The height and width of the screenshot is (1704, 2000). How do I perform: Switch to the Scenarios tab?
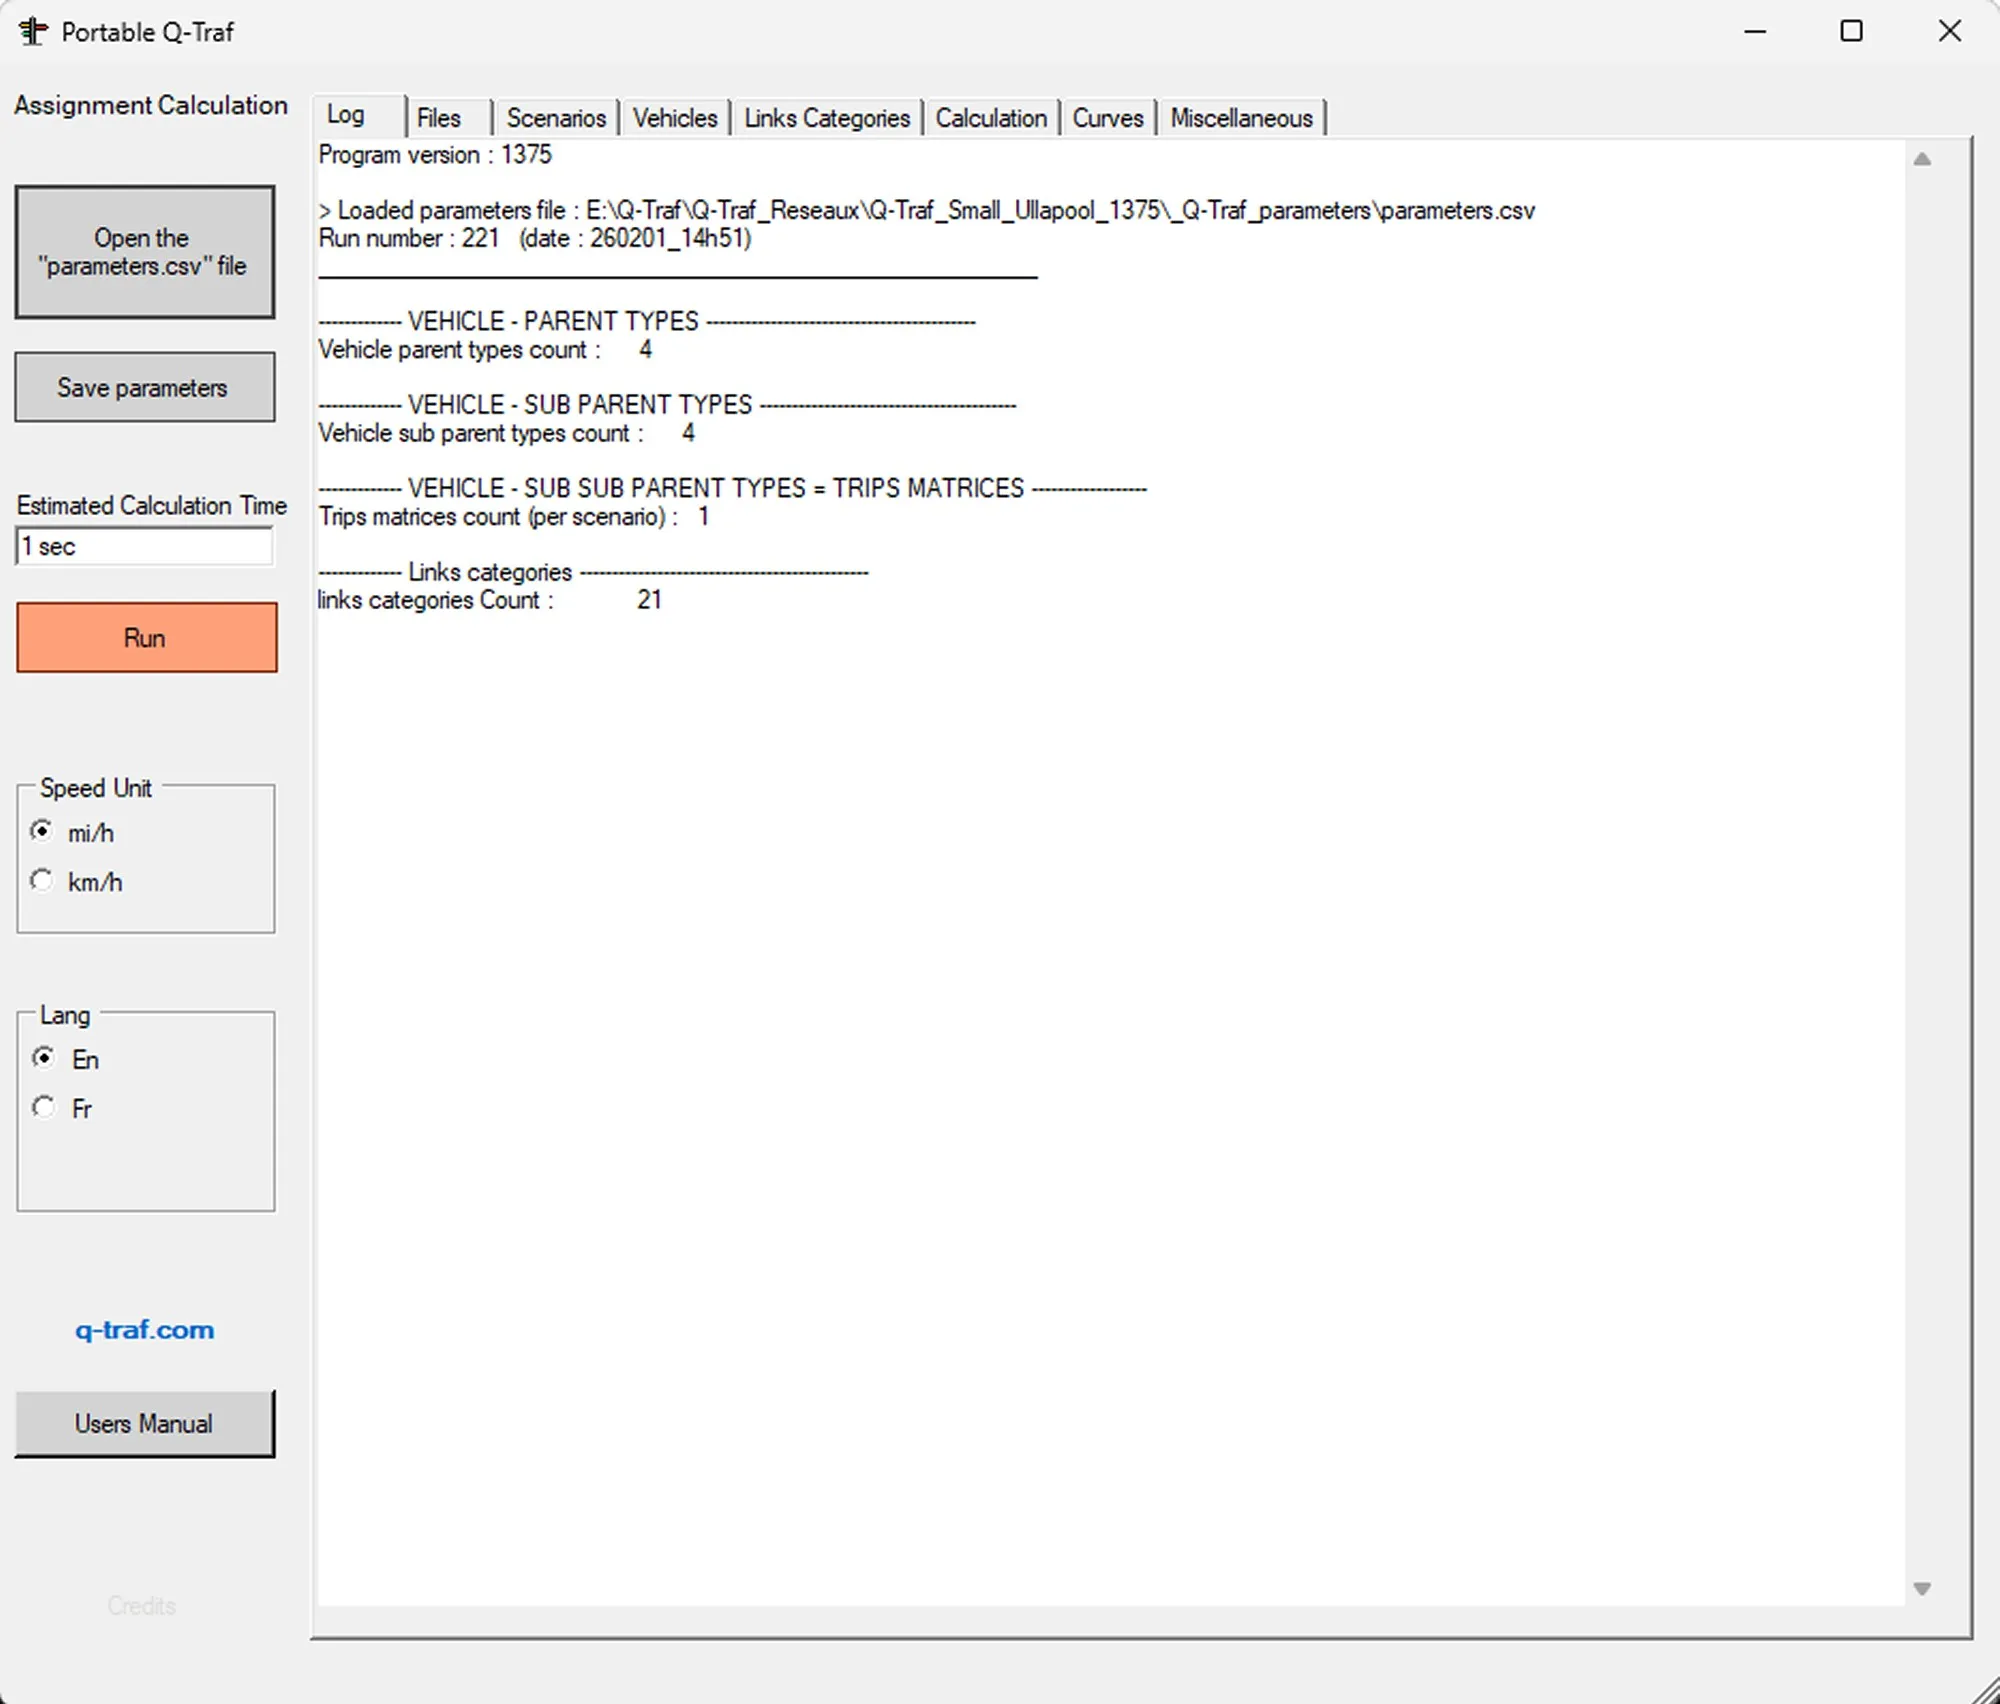click(556, 118)
